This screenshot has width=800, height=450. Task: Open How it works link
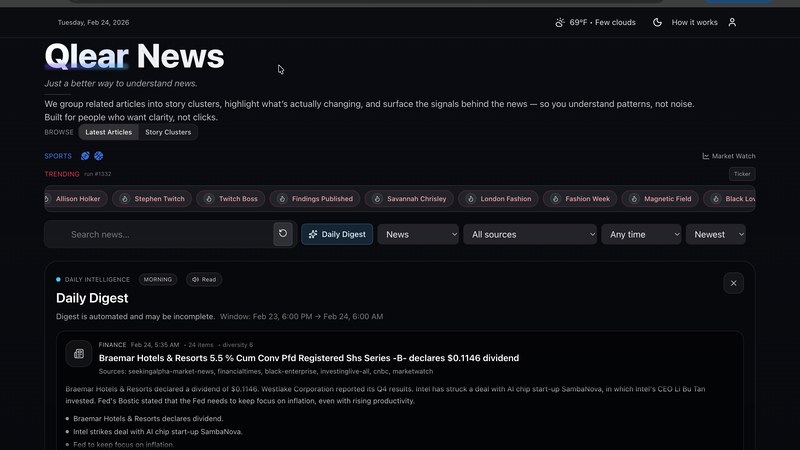point(694,22)
